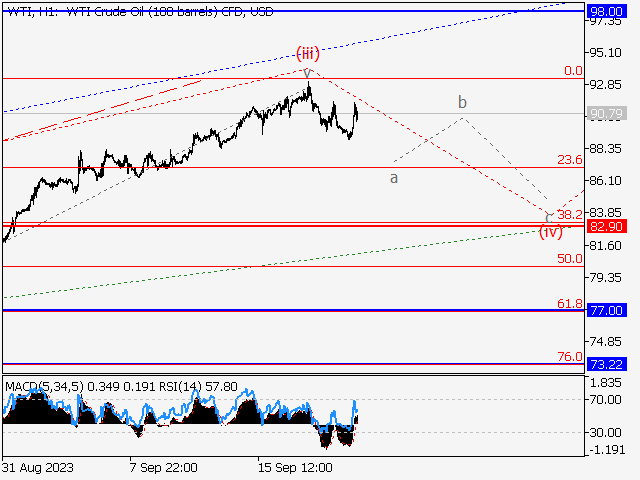The width and height of the screenshot is (640, 480).
Task: Click the Fibonacci 76.0 level label
Action: point(570,356)
